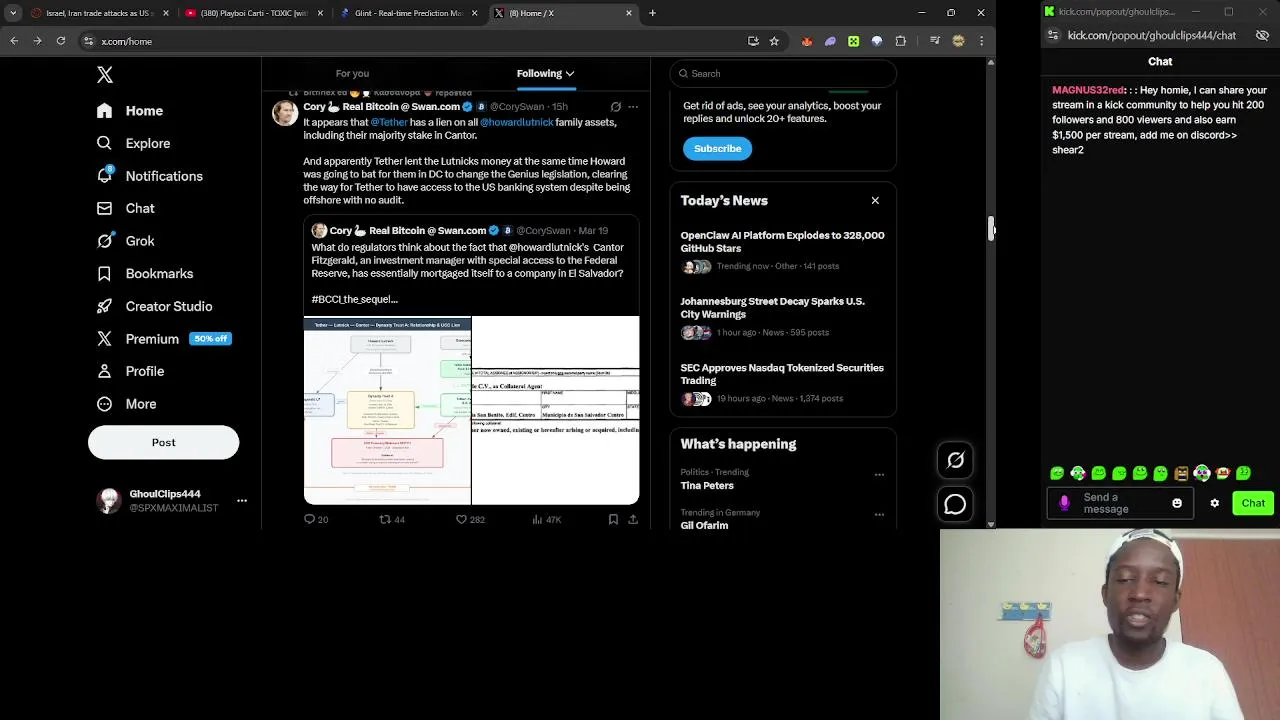Screen dimensions: 1280x720
Task: Open the emoji picker in Kick chat
Action: point(1177,503)
